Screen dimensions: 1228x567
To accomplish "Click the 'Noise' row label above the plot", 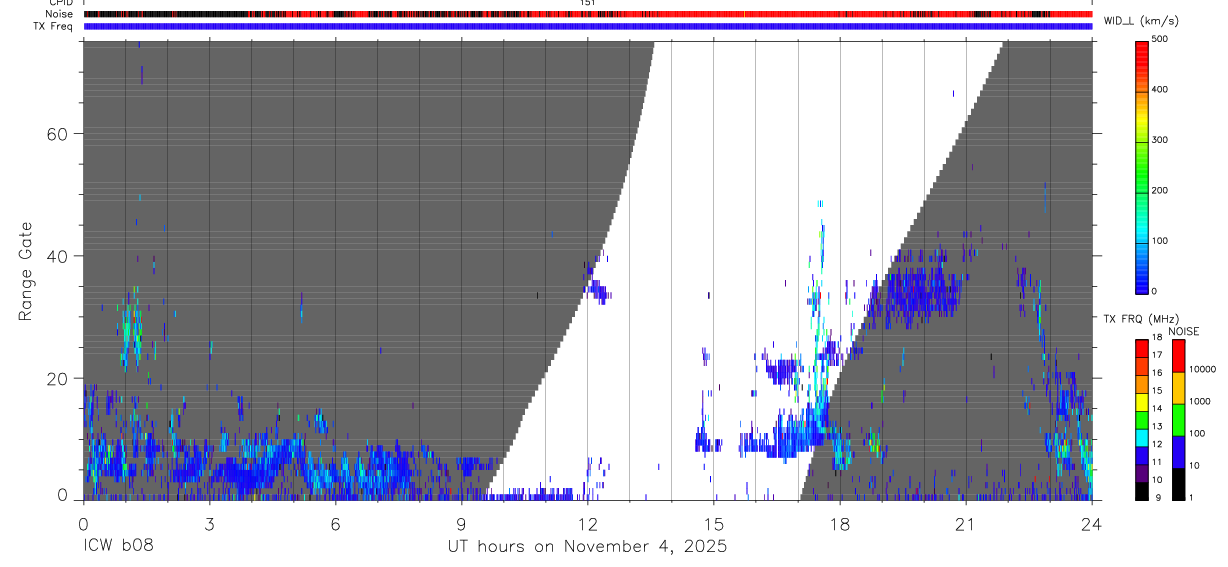I will tap(60, 14).
